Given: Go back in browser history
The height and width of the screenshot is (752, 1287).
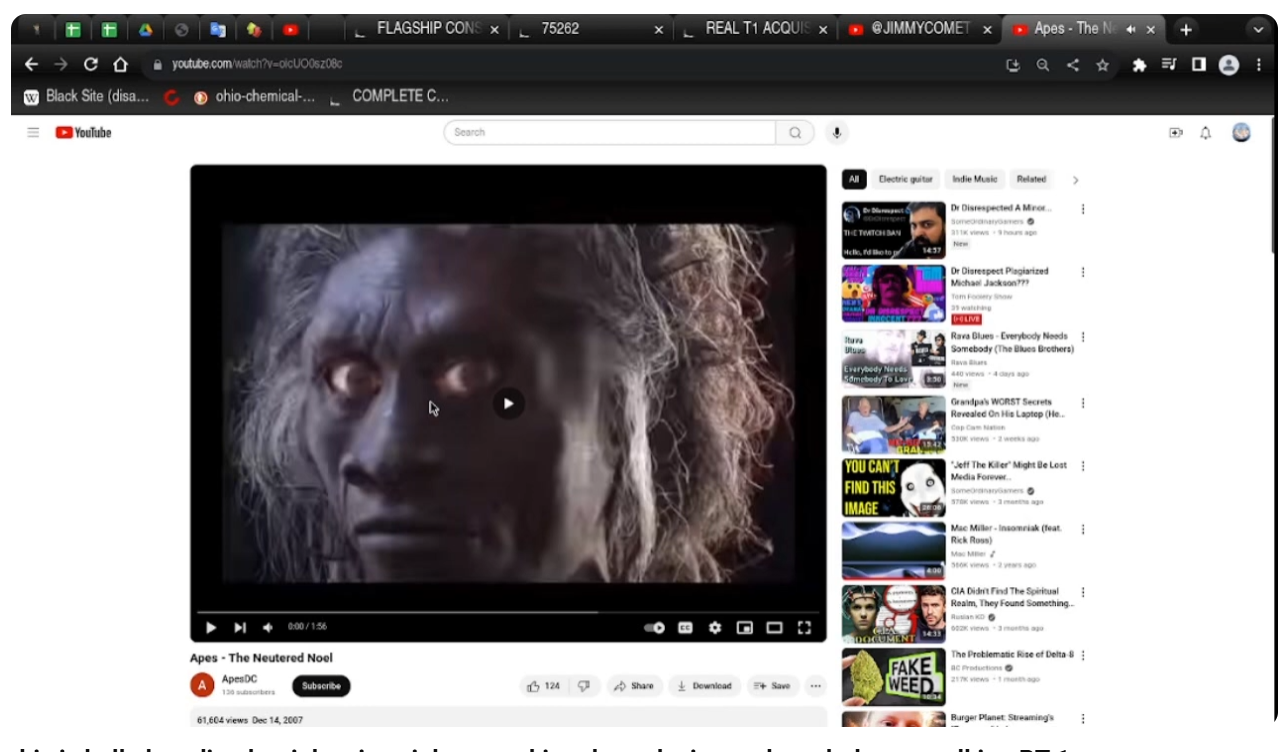Looking at the screenshot, I should tap(31, 64).
